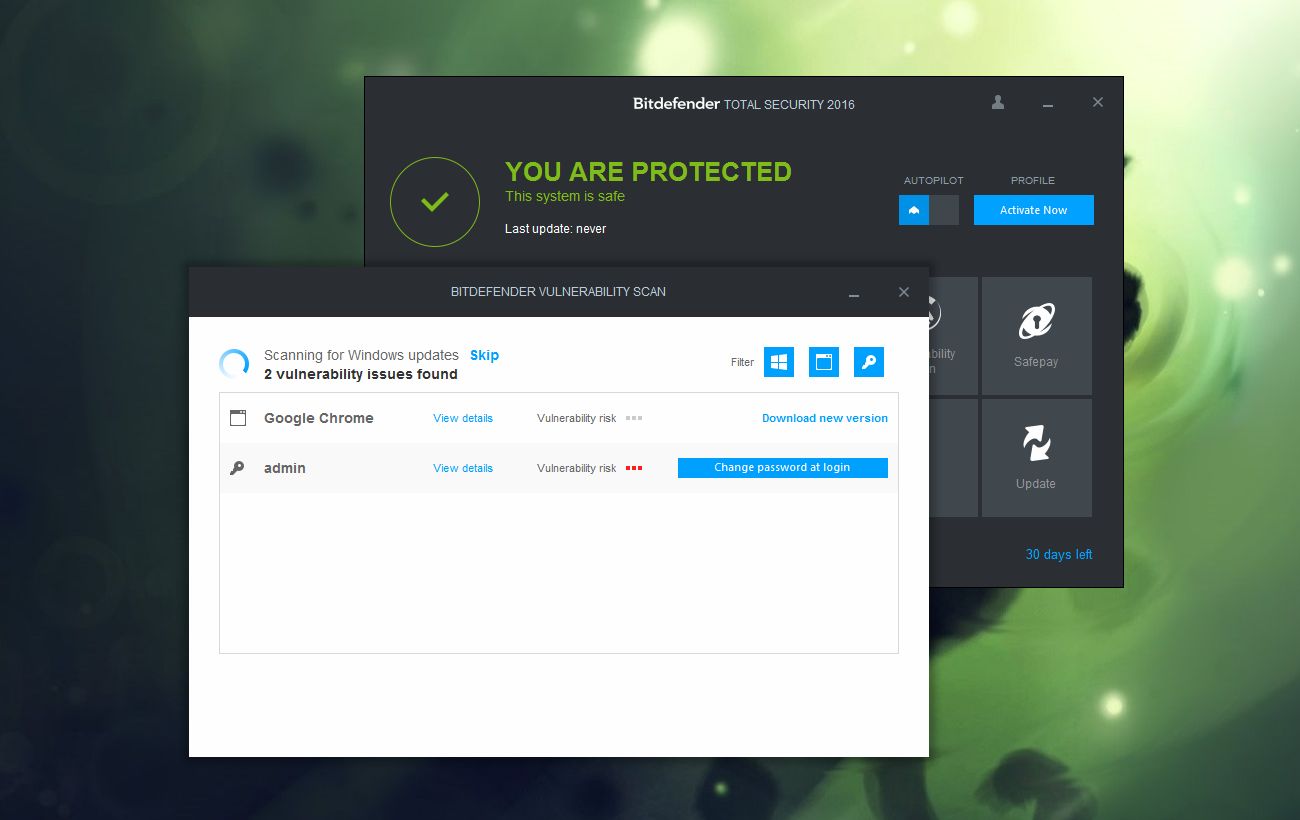Open the Safepay tile in Bitdefender
This screenshot has height=820, width=1300.
tap(1037, 336)
